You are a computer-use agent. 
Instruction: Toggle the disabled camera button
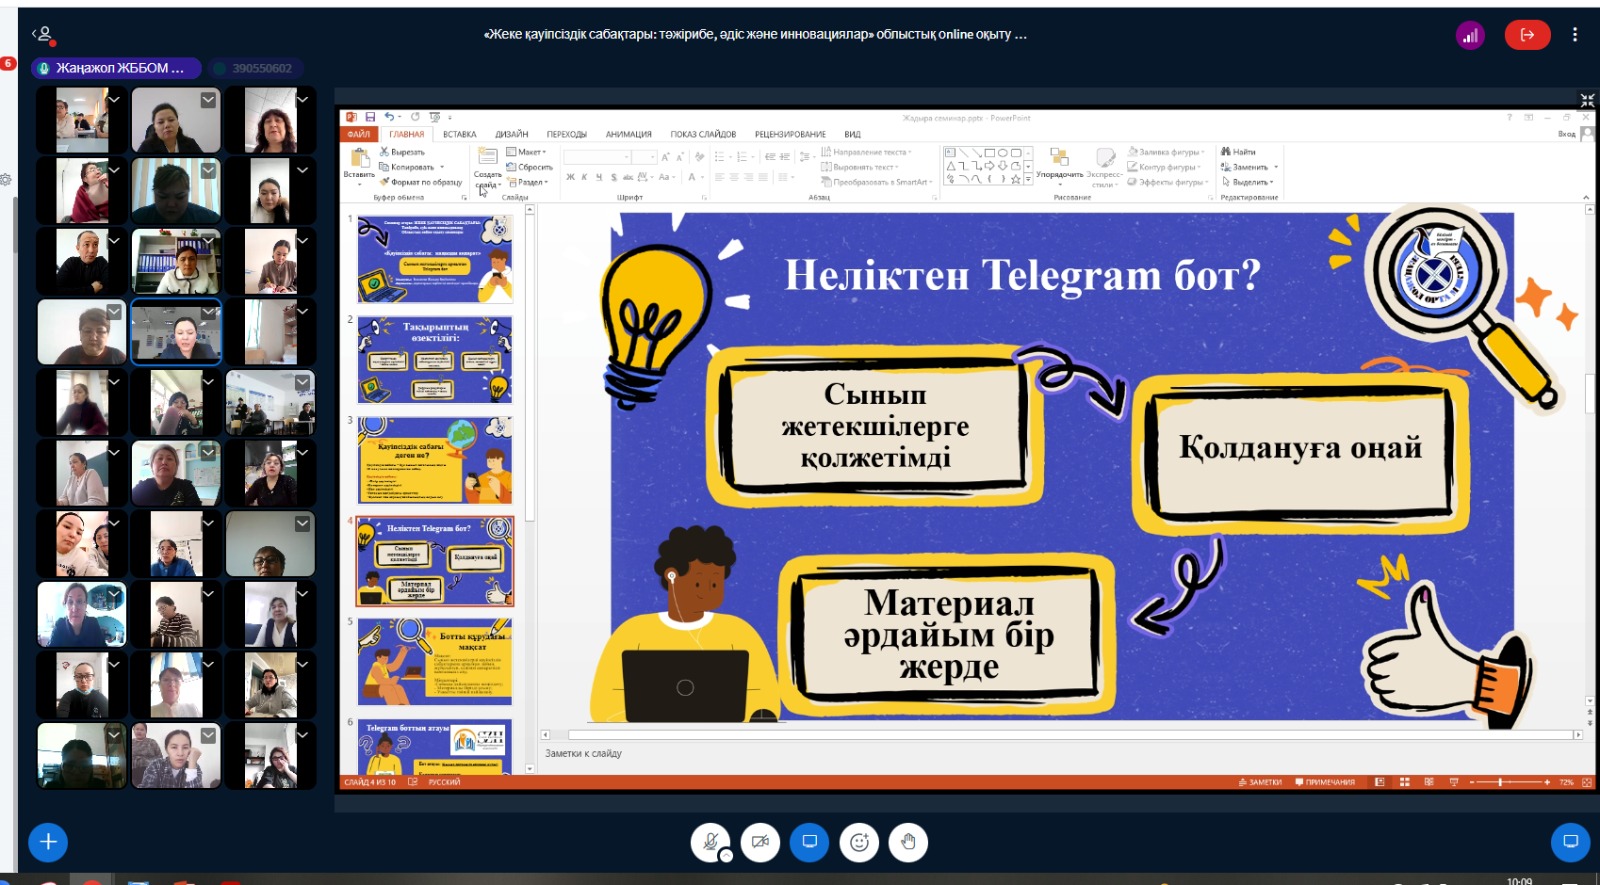click(760, 842)
